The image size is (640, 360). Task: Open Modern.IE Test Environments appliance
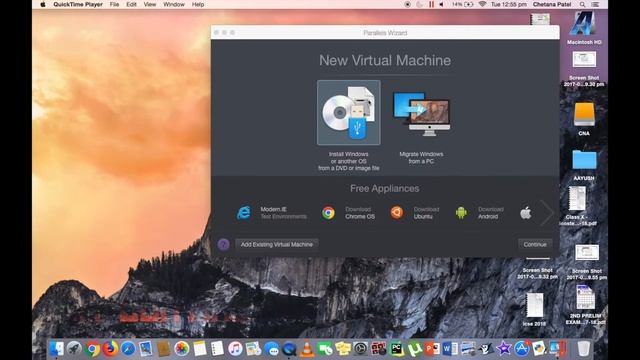click(272, 213)
